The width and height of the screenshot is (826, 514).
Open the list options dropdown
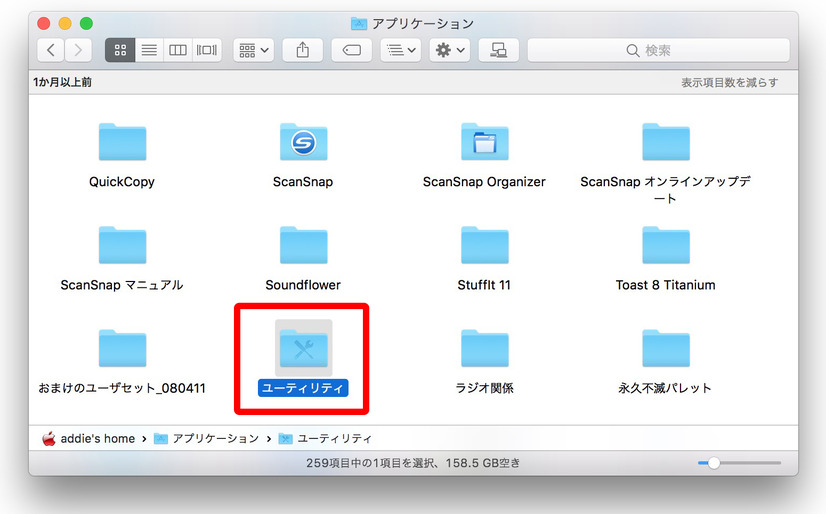tap(400, 50)
